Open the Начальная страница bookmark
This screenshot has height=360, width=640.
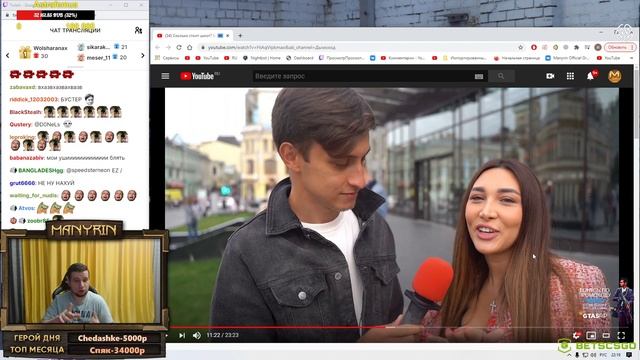[x=517, y=58]
